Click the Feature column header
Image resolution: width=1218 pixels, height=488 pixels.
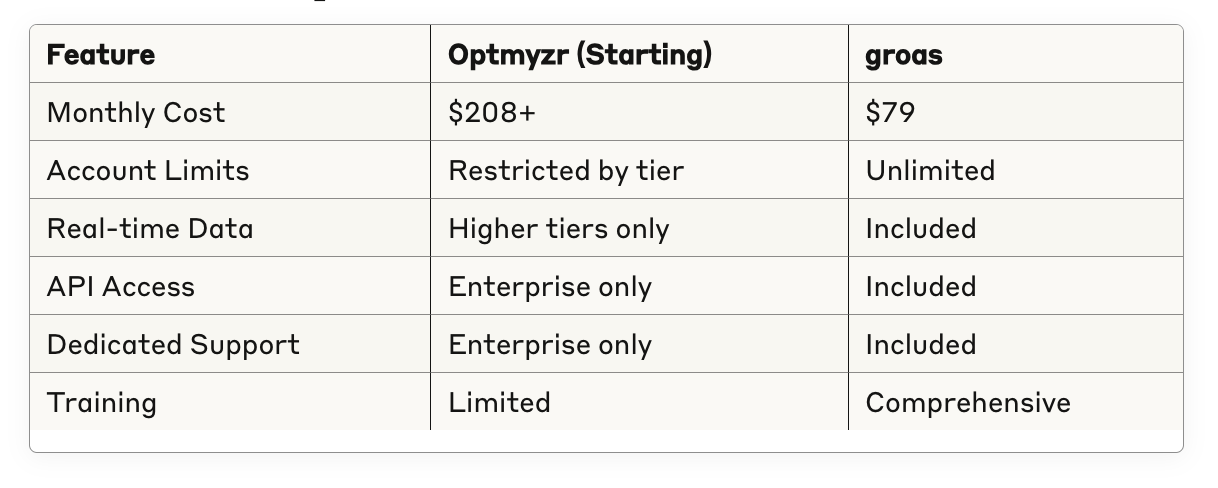[101, 54]
